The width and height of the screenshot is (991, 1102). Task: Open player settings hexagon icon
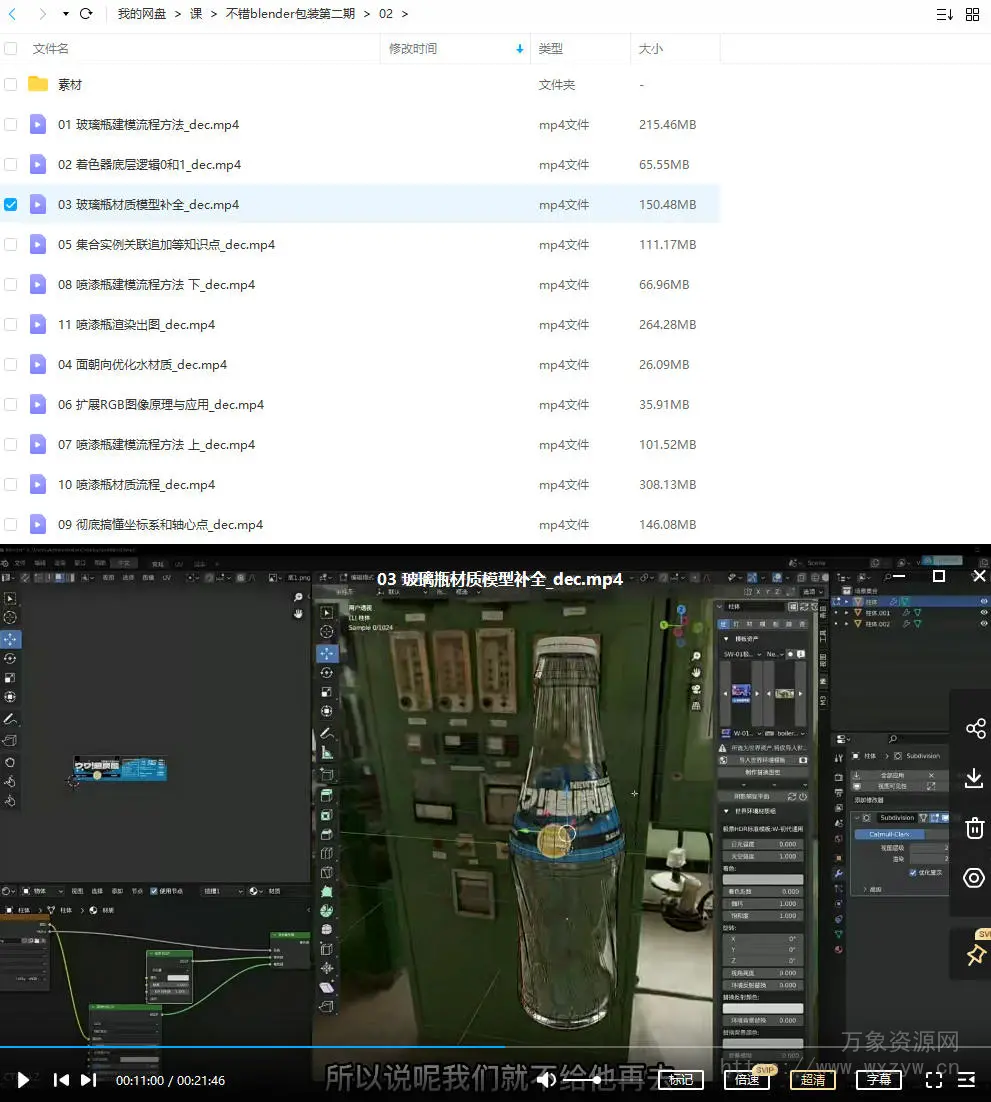pyautogui.click(x=975, y=878)
